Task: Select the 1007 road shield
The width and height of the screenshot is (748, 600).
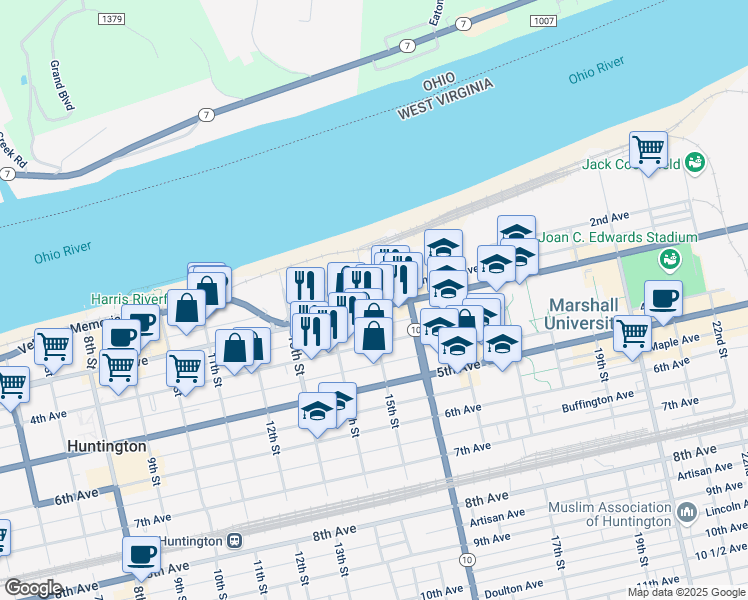Action: tap(544, 21)
